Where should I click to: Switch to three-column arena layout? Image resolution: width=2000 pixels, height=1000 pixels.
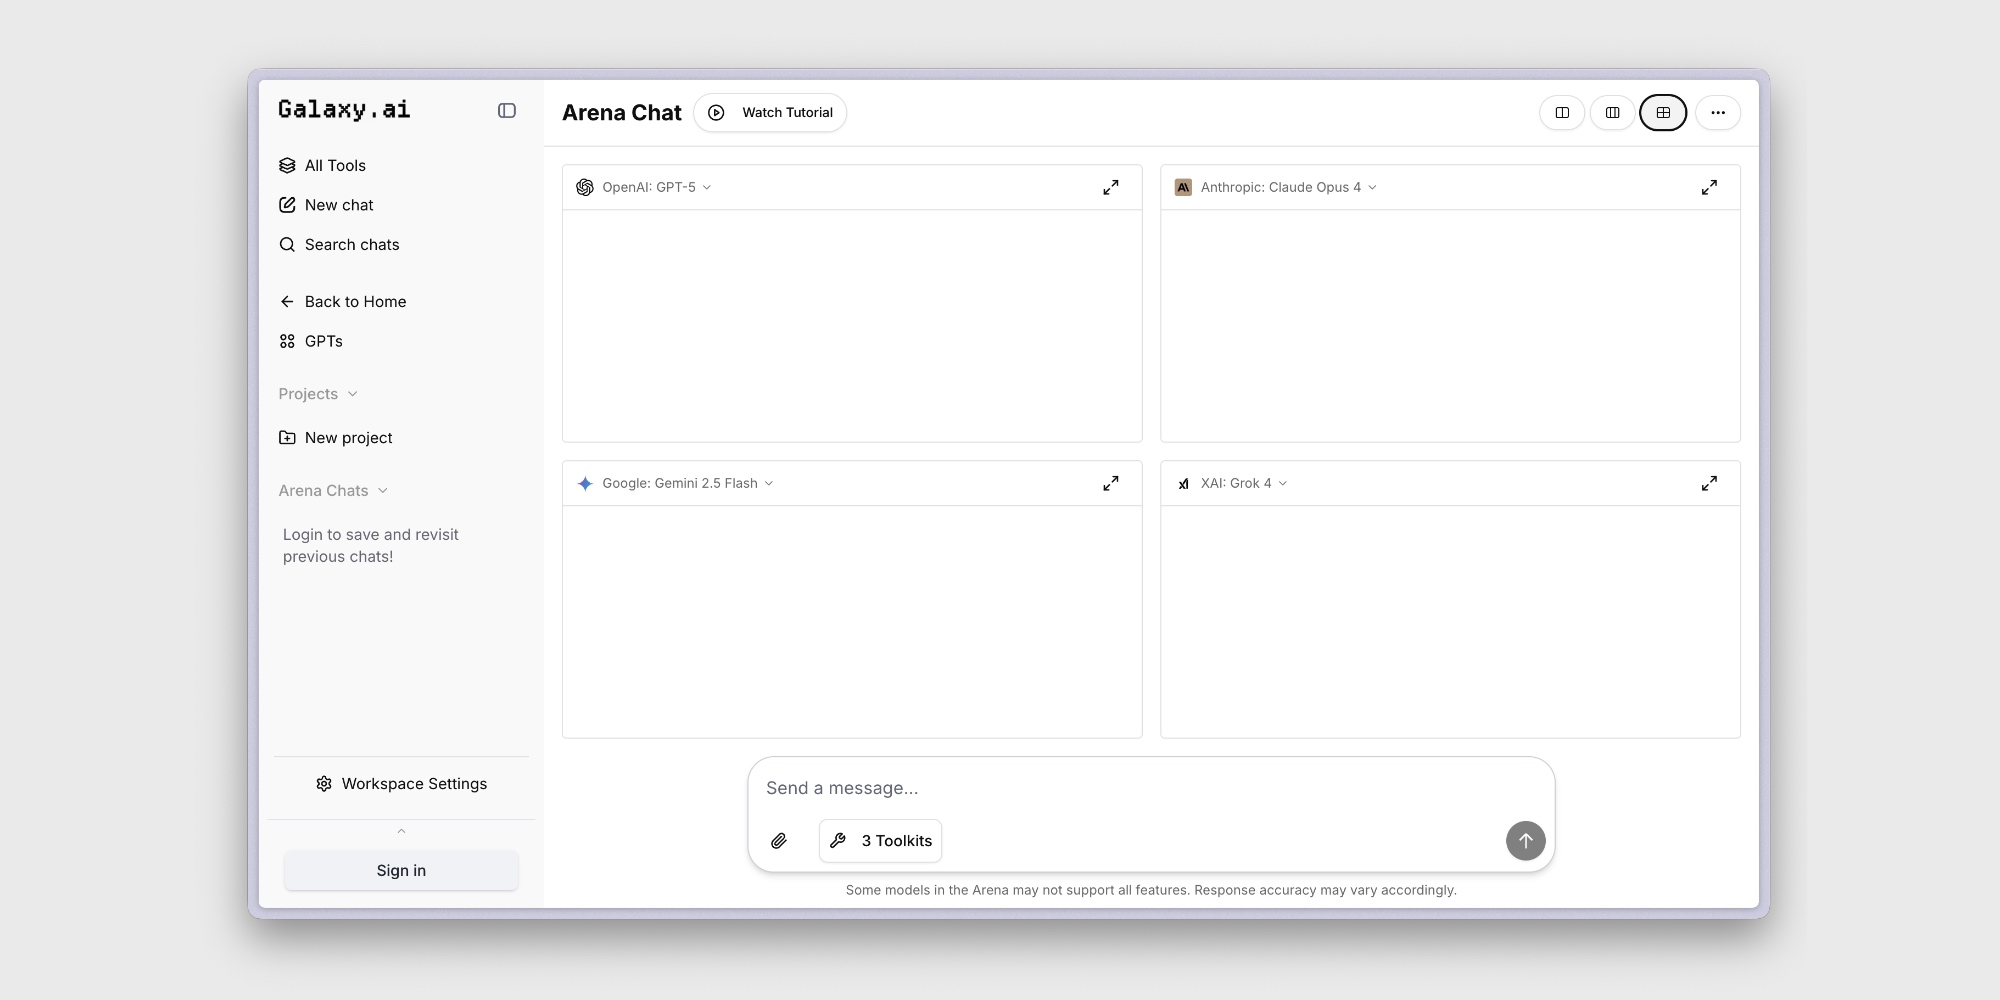click(1612, 113)
